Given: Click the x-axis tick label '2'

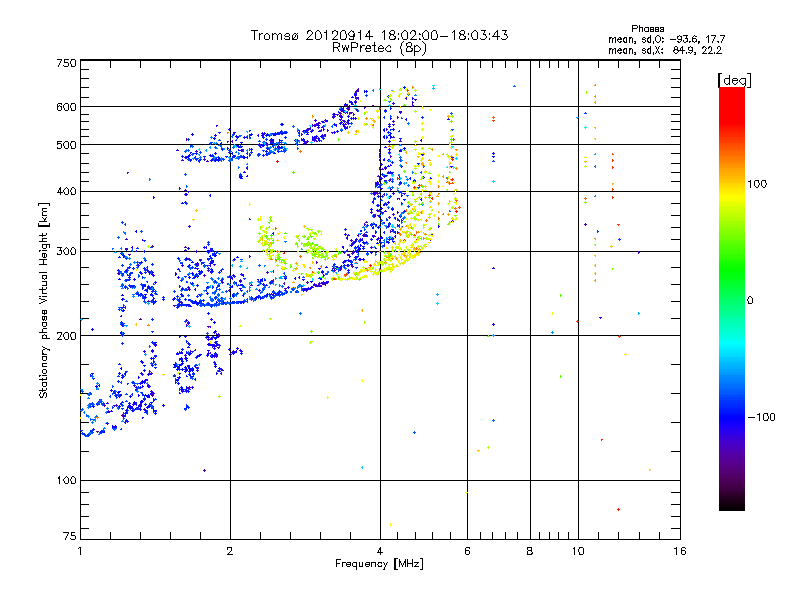Looking at the screenshot, I should coord(230,551).
